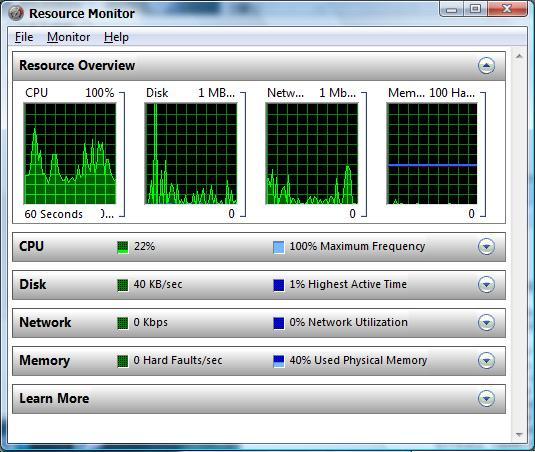Expand the CPU section details
This screenshot has height=452, width=535.
[486, 246]
